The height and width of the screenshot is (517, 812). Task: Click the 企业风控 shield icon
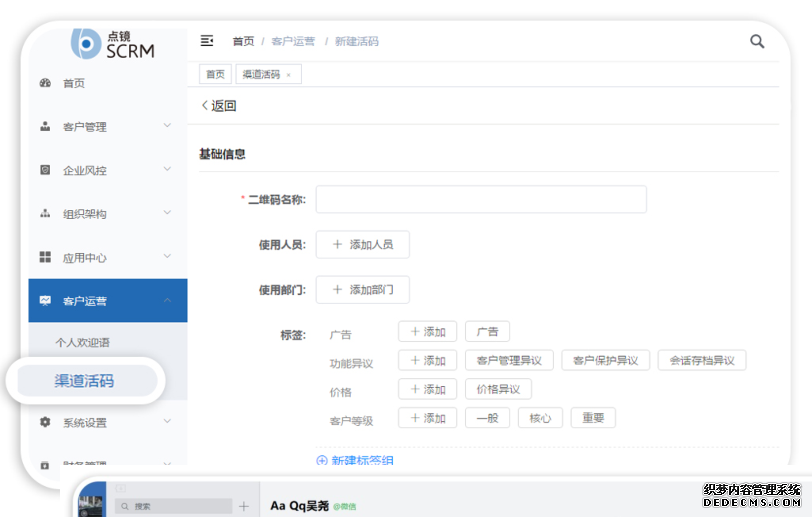[x=46, y=170]
